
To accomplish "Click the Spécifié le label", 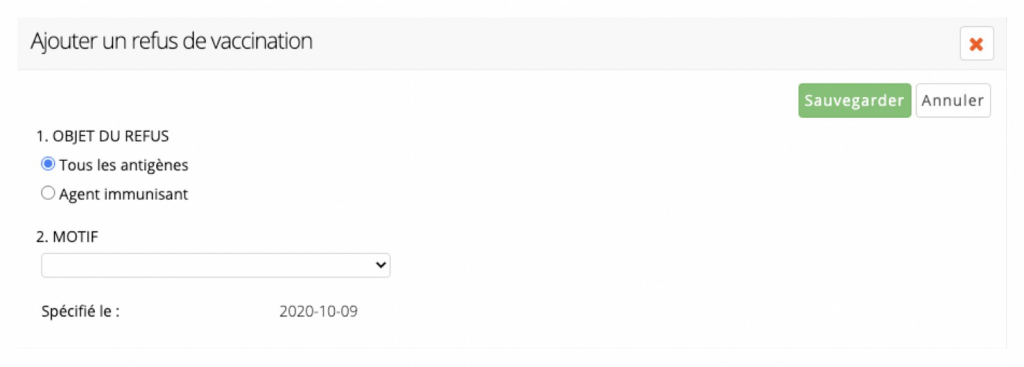I will click(80, 311).
